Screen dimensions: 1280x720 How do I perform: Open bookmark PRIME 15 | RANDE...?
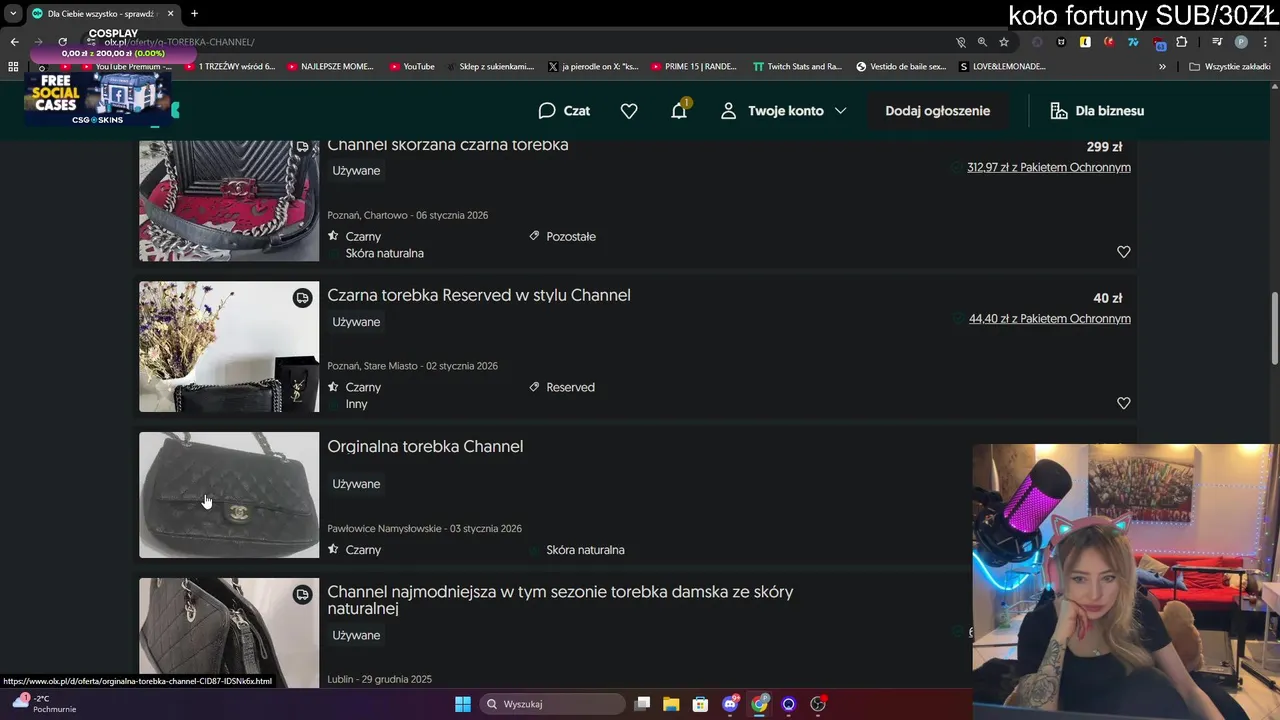click(x=694, y=67)
